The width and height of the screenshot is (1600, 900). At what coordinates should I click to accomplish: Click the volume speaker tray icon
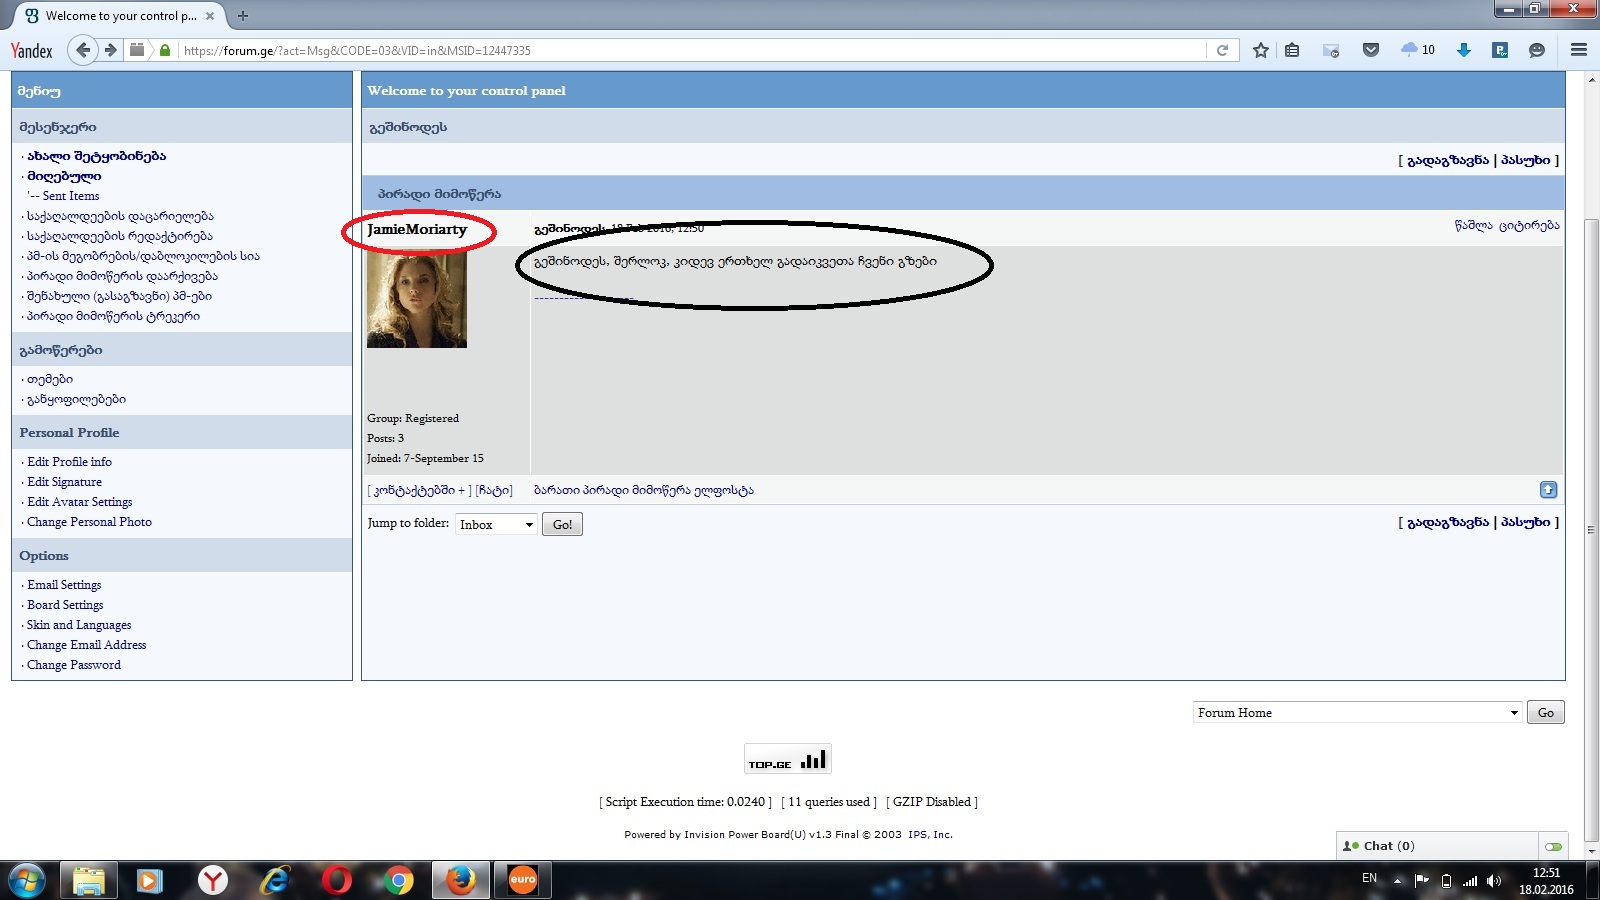[1494, 881]
